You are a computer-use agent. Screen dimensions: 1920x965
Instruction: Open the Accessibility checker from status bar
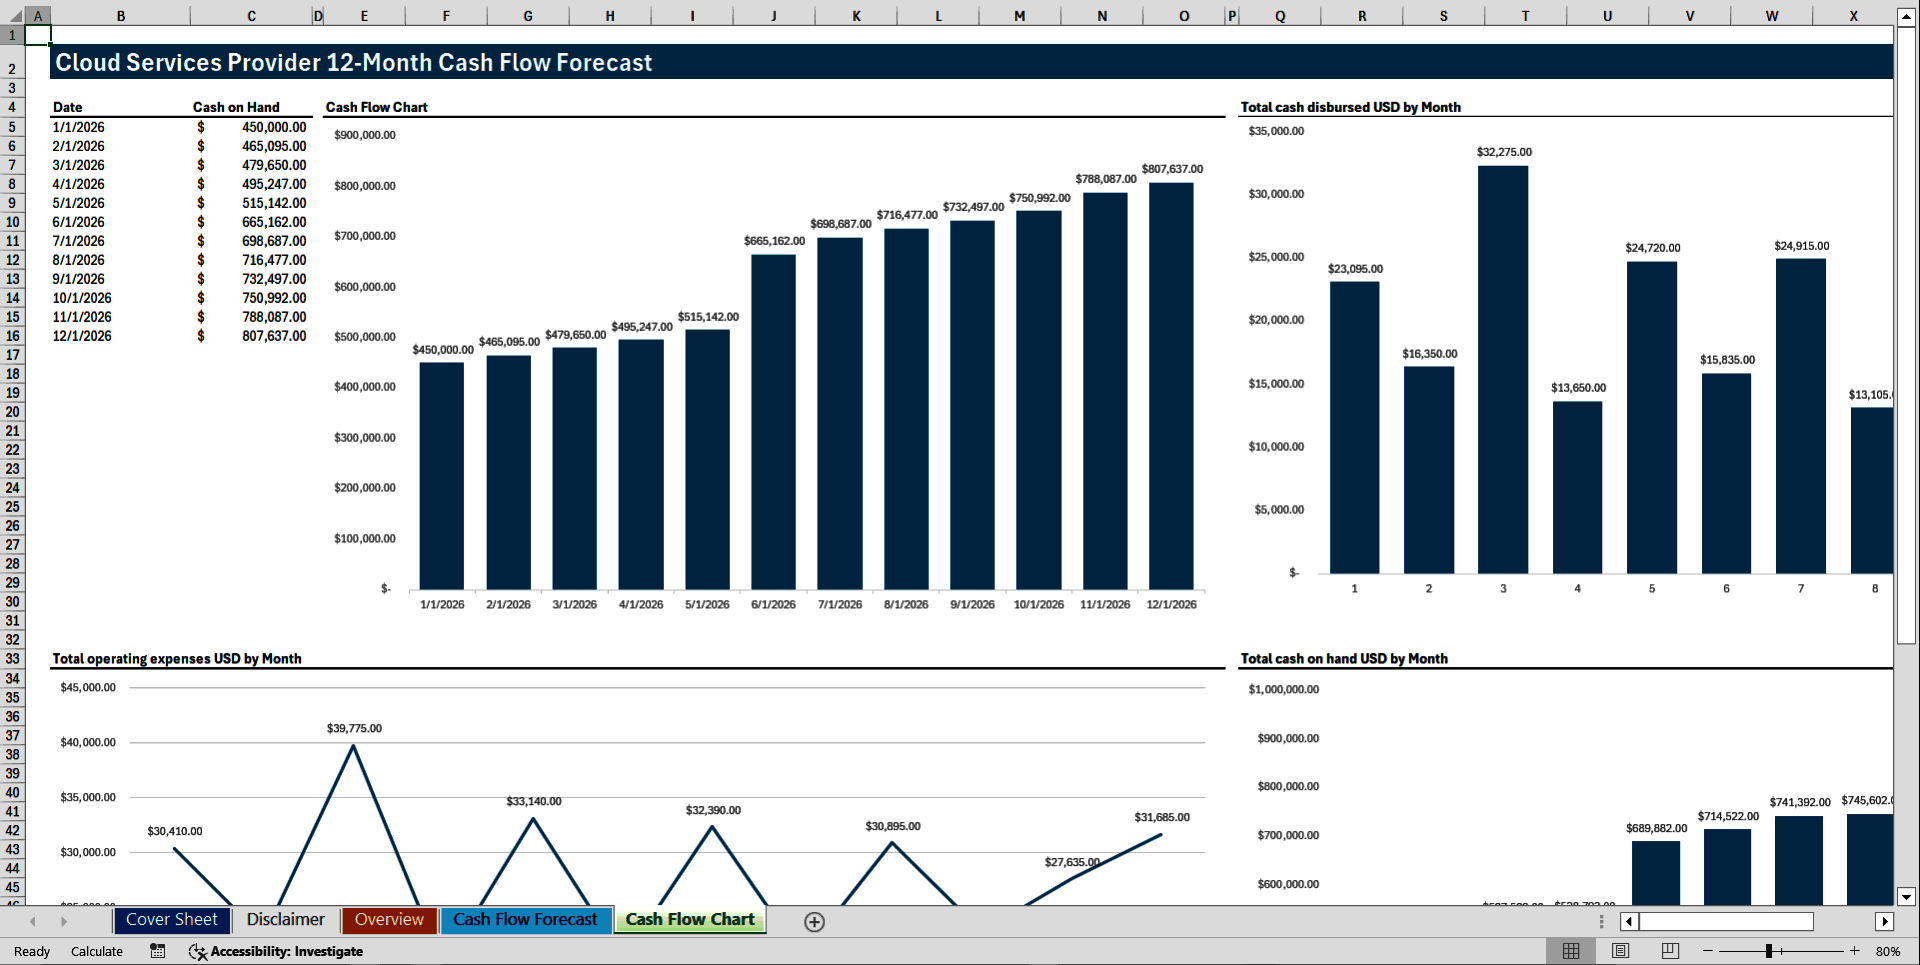coord(275,951)
